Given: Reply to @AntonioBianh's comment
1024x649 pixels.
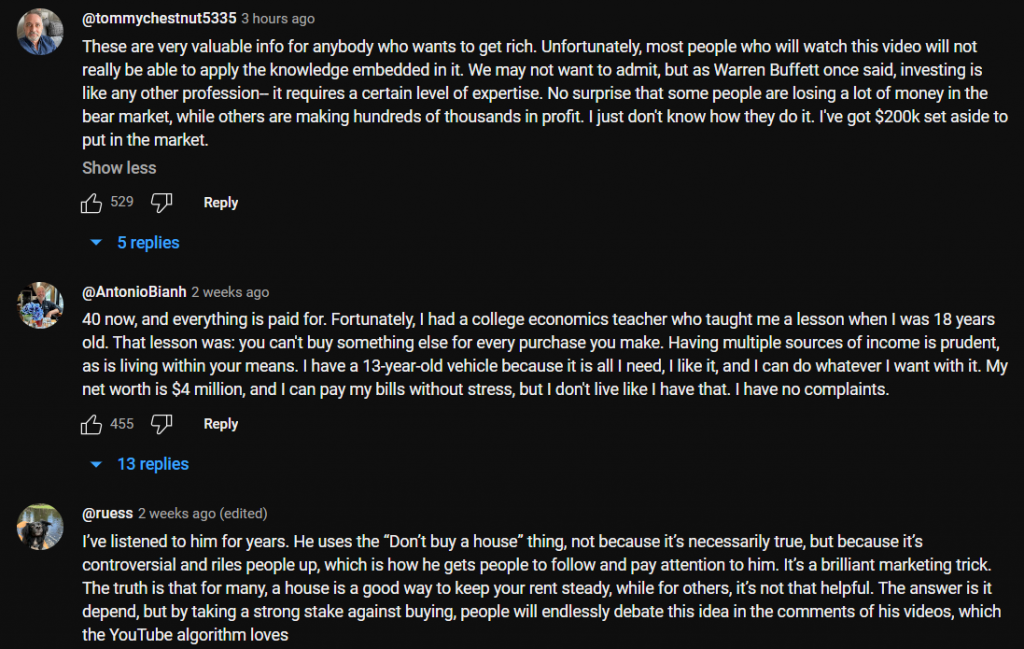Looking at the screenshot, I should (x=220, y=424).
